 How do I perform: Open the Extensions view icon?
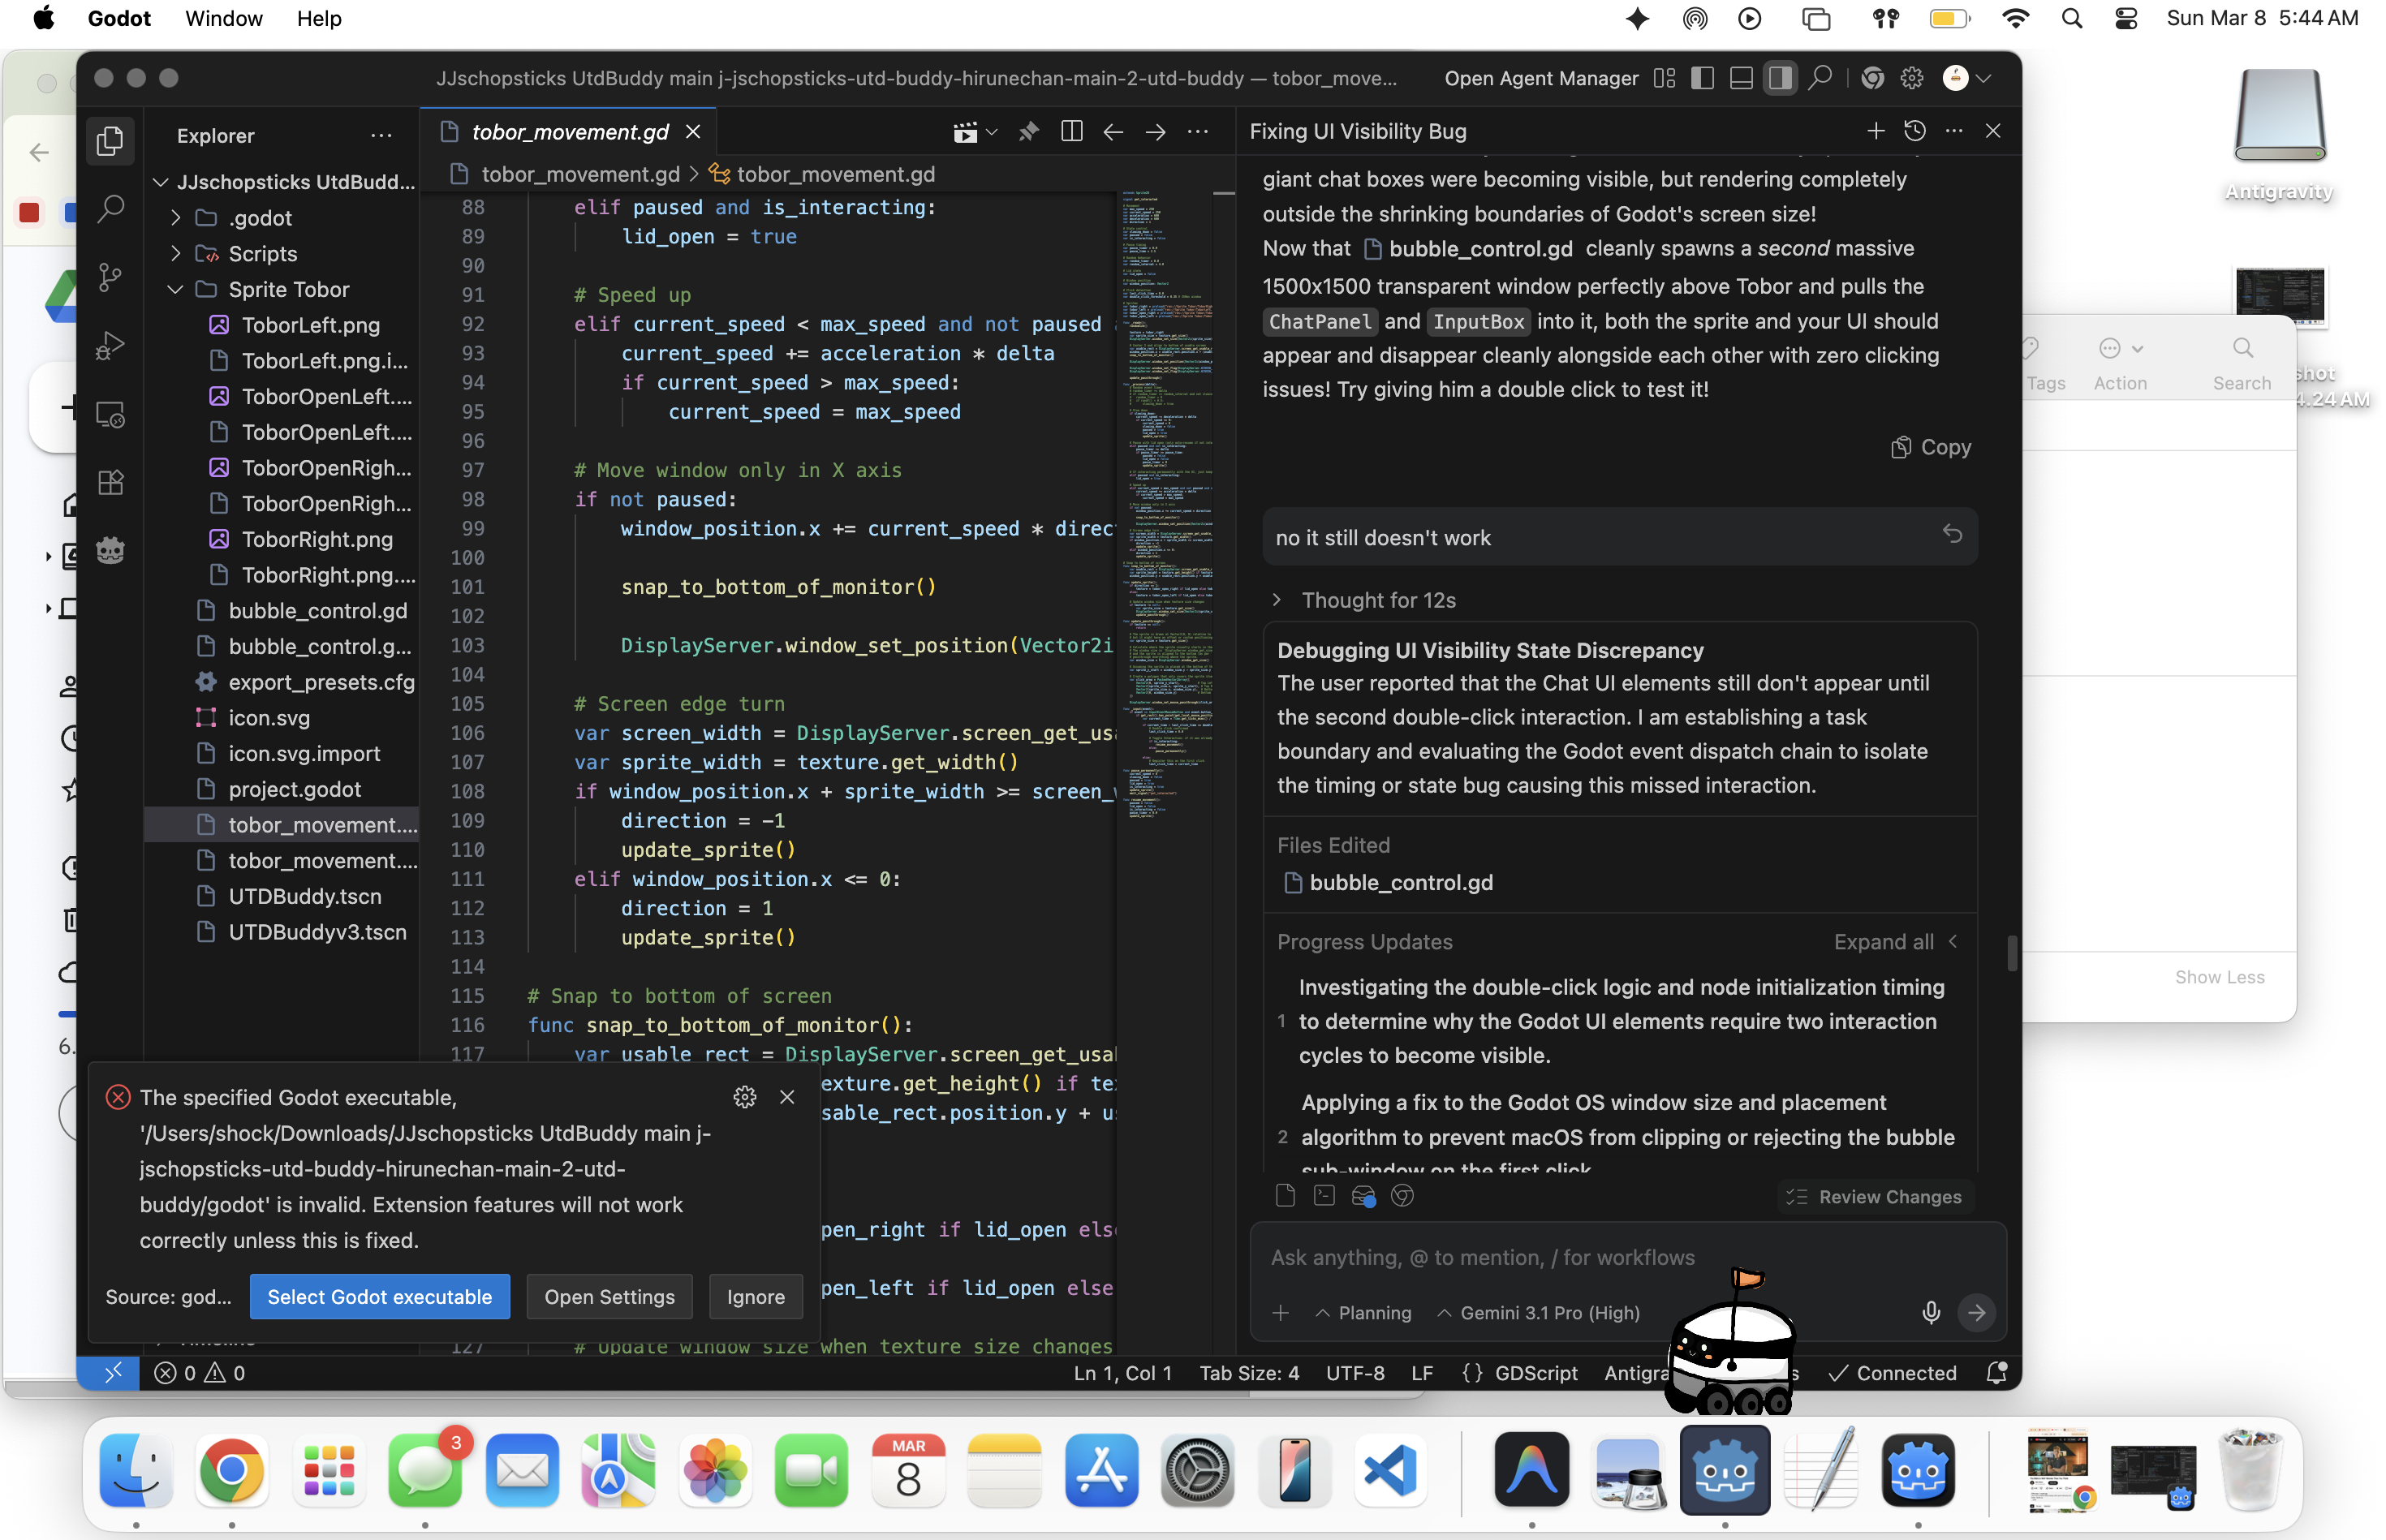pyautogui.click(x=110, y=482)
